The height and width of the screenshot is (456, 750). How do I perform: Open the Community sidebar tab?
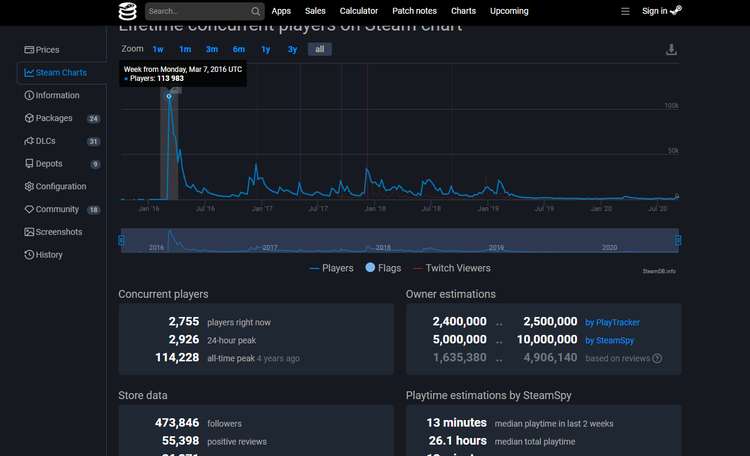61,209
